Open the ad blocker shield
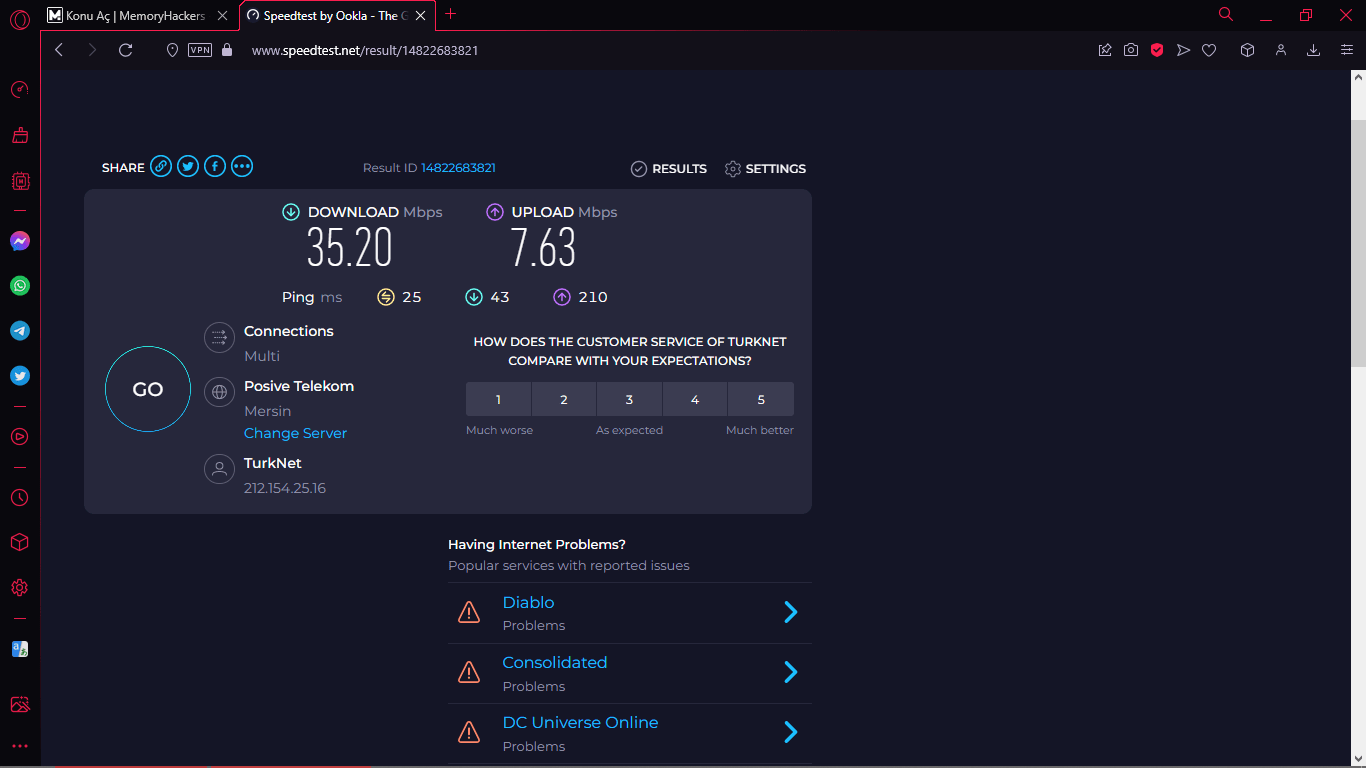1366x768 pixels. coord(1157,50)
